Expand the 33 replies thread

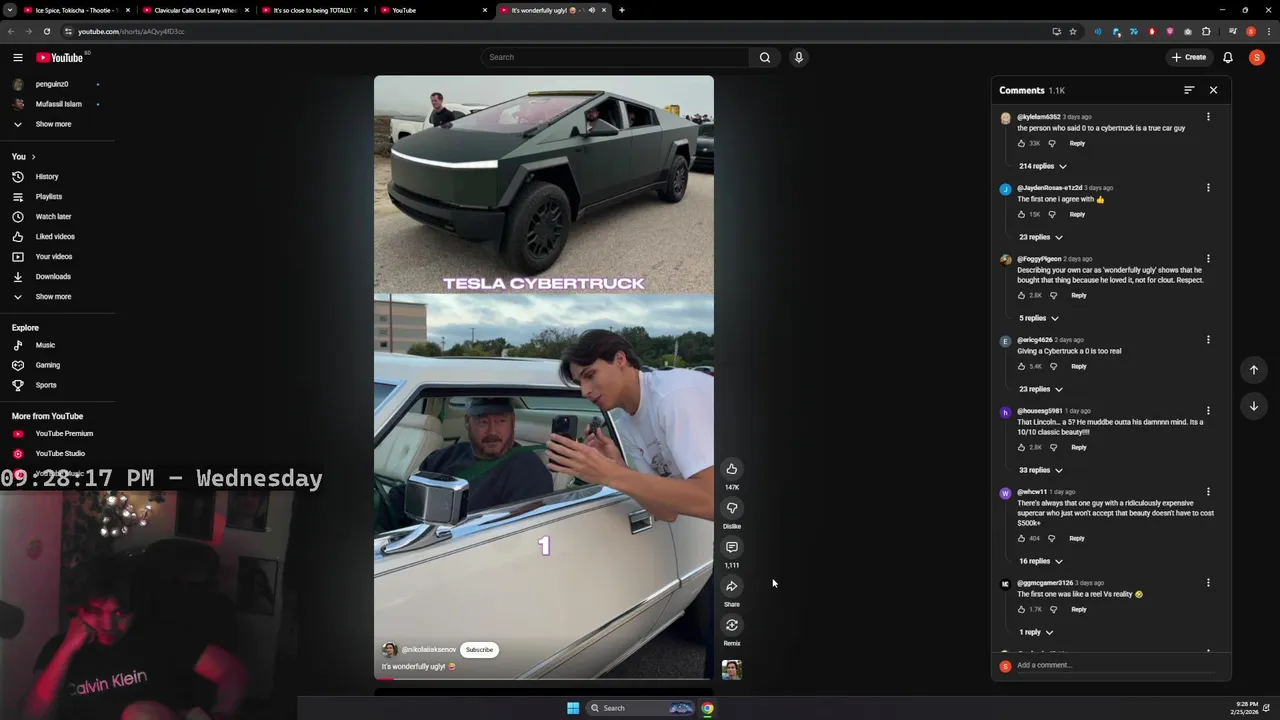click(x=1040, y=470)
